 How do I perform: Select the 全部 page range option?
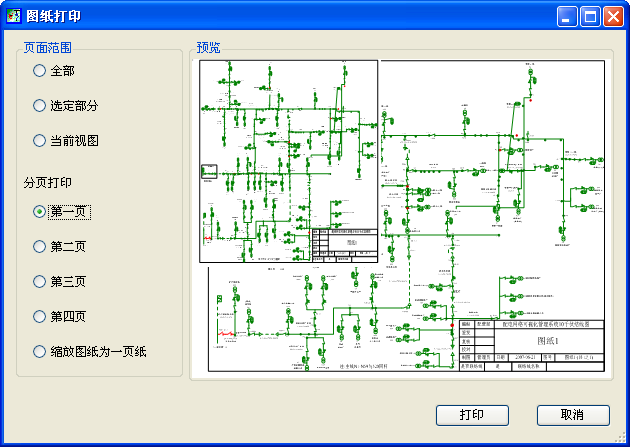pyautogui.click(x=39, y=71)
